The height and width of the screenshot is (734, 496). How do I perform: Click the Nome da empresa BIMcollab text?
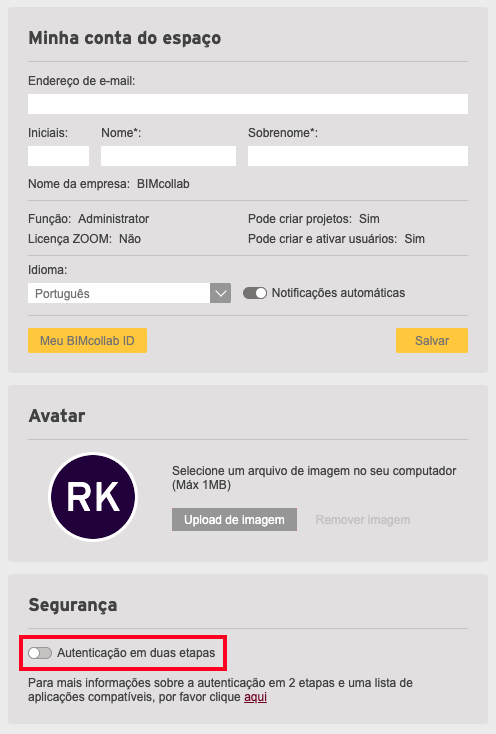(x=109, y=184)
